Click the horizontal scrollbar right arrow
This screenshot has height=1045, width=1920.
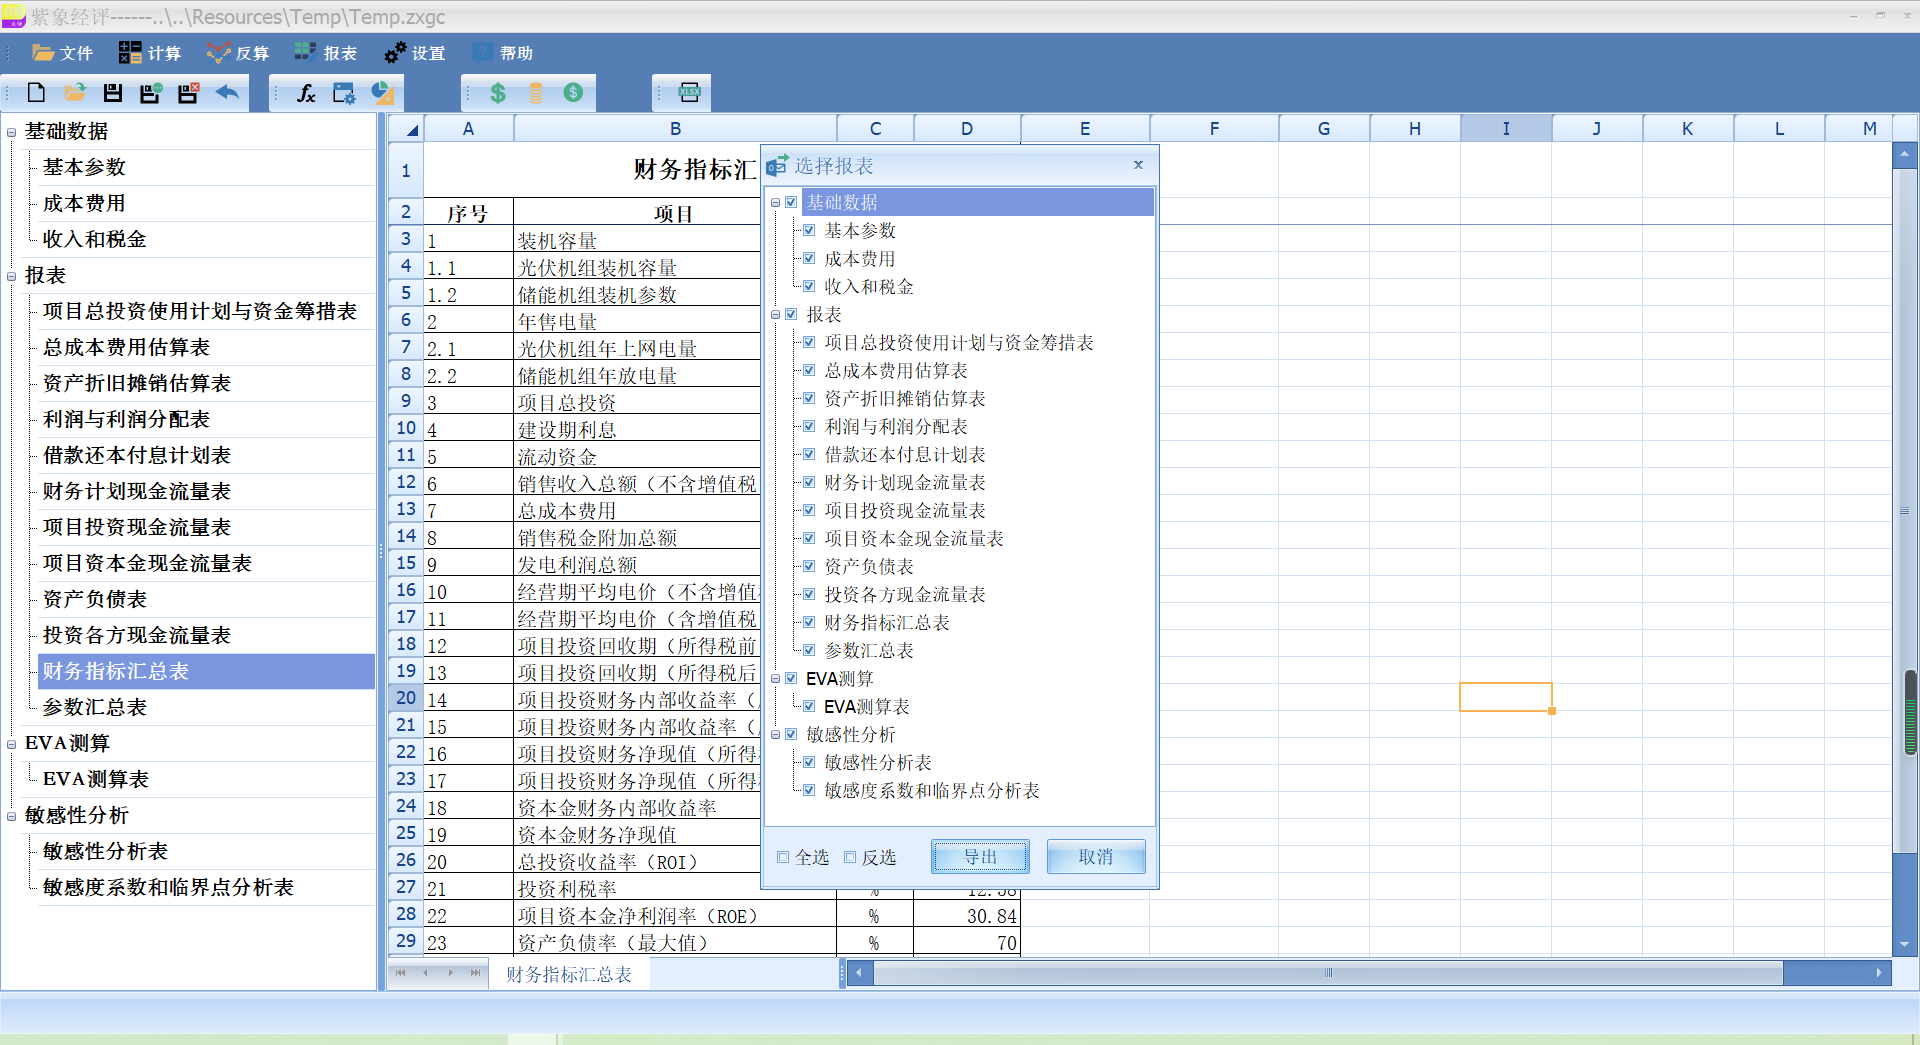1879,972
